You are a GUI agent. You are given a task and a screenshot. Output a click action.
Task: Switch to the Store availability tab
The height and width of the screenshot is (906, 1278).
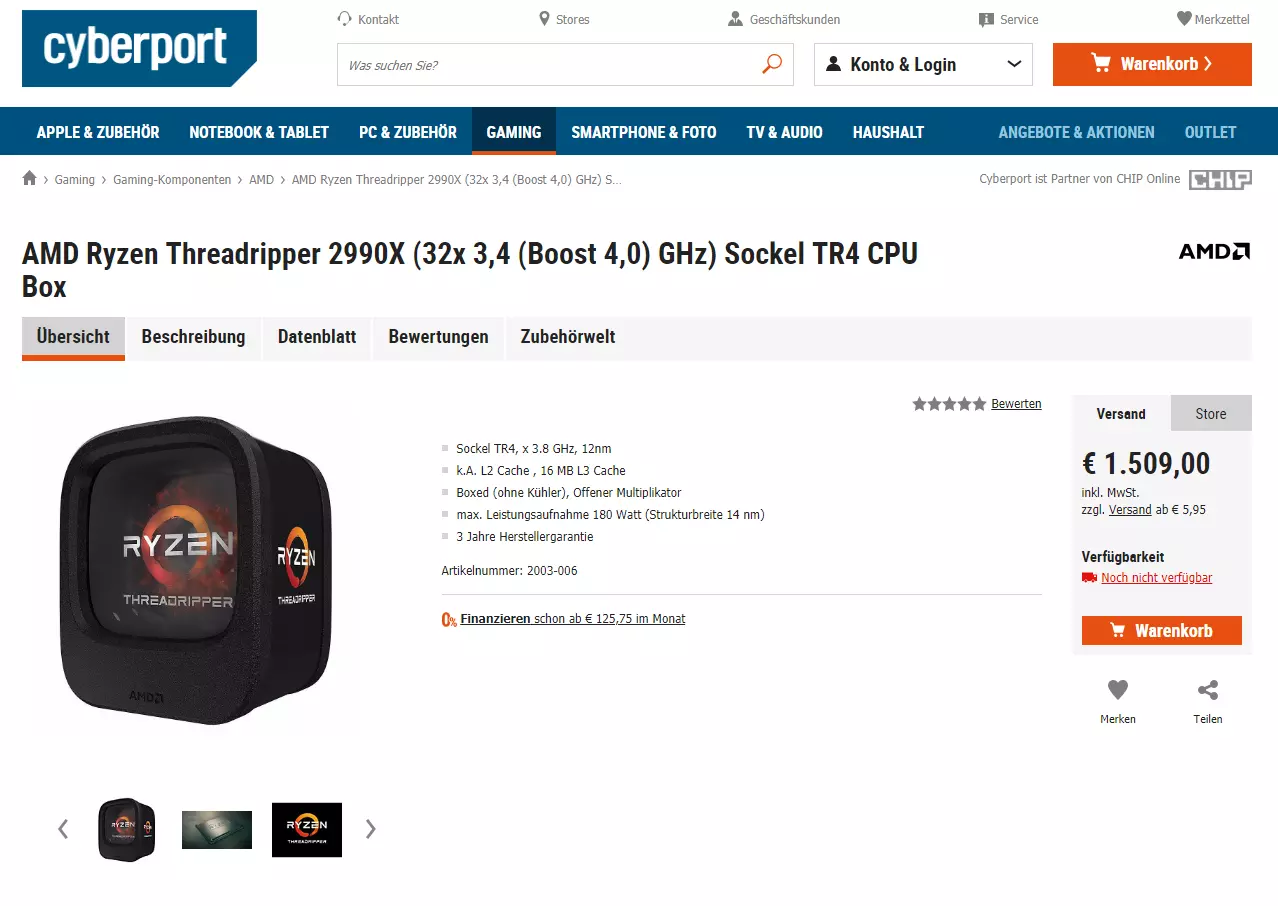tap(1211, 413)
